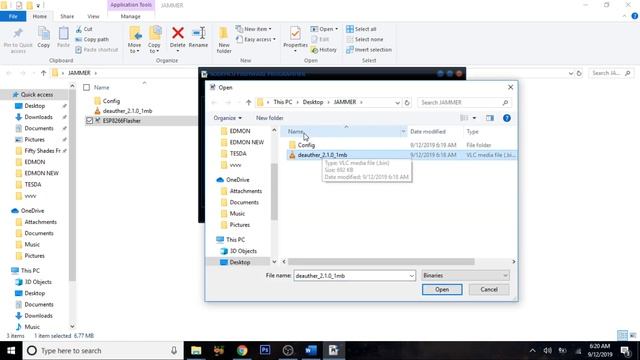Open the Manage tab
Image resolution: width=640 pixels, height=360 pixels.
131,16
